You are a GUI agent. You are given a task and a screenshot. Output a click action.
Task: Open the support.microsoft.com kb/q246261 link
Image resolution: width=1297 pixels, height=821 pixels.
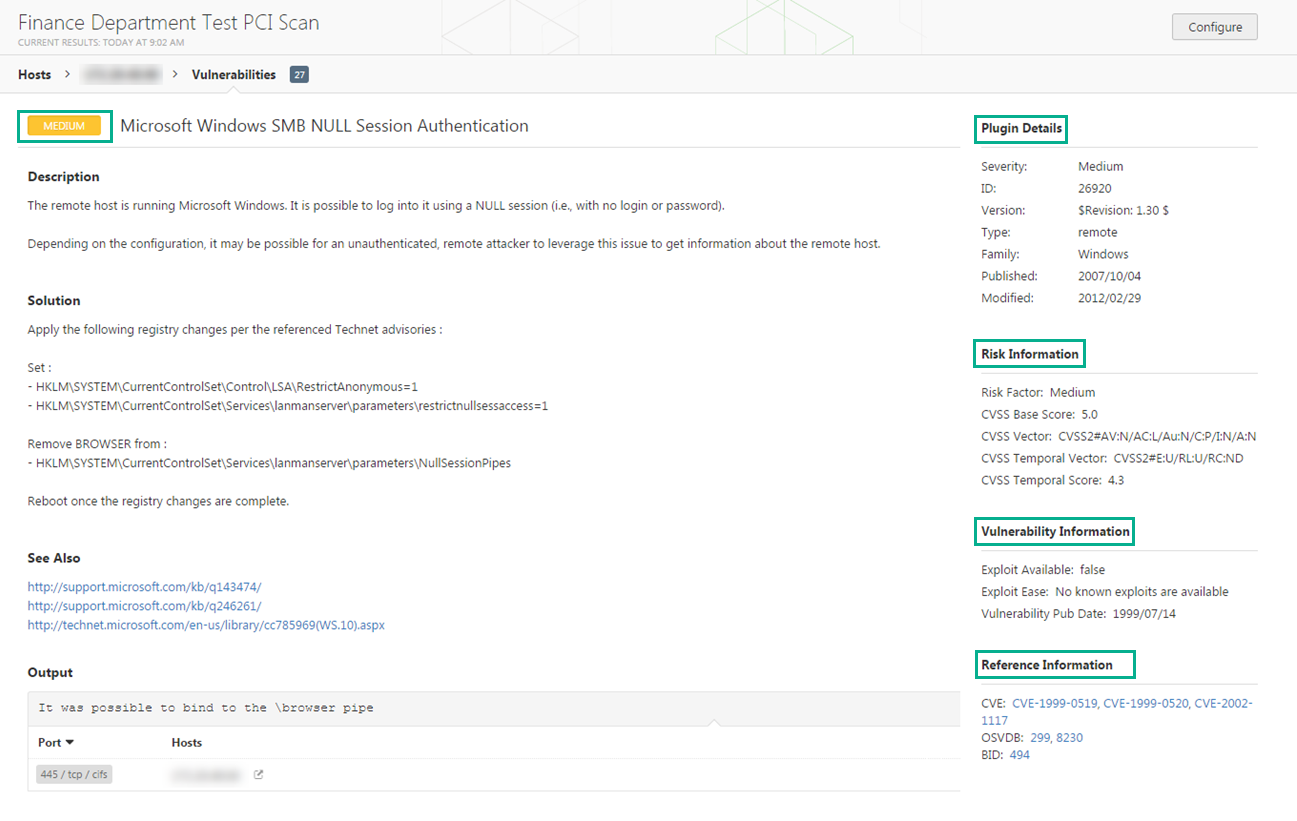[x=144, y=606]
